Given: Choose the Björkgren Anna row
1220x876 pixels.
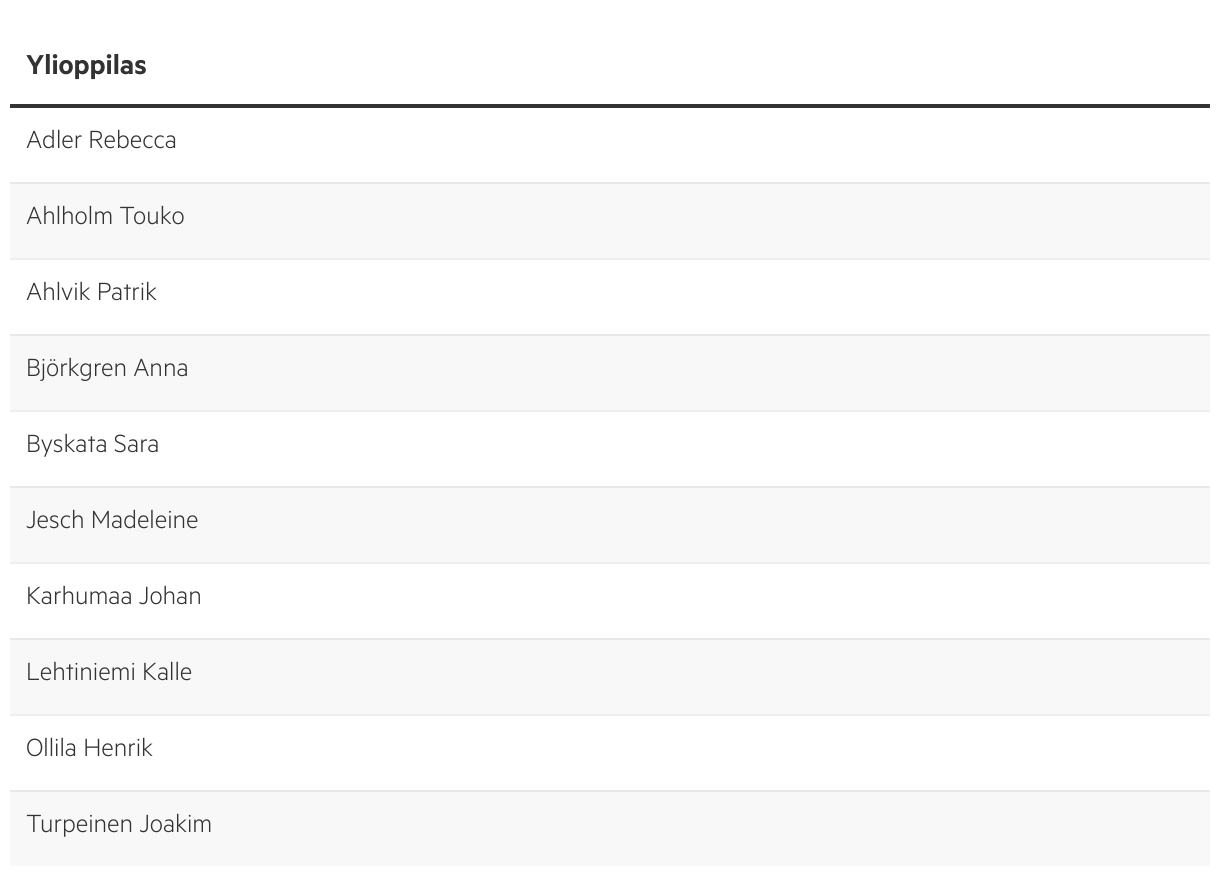Looking at the screenshot, I should click(x=107, y=368).
